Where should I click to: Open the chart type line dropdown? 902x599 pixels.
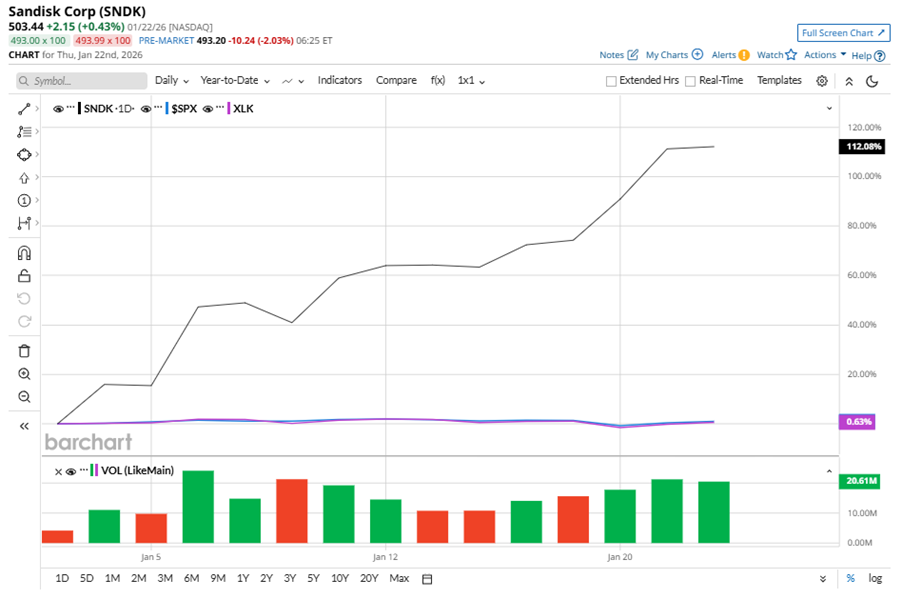293,81
